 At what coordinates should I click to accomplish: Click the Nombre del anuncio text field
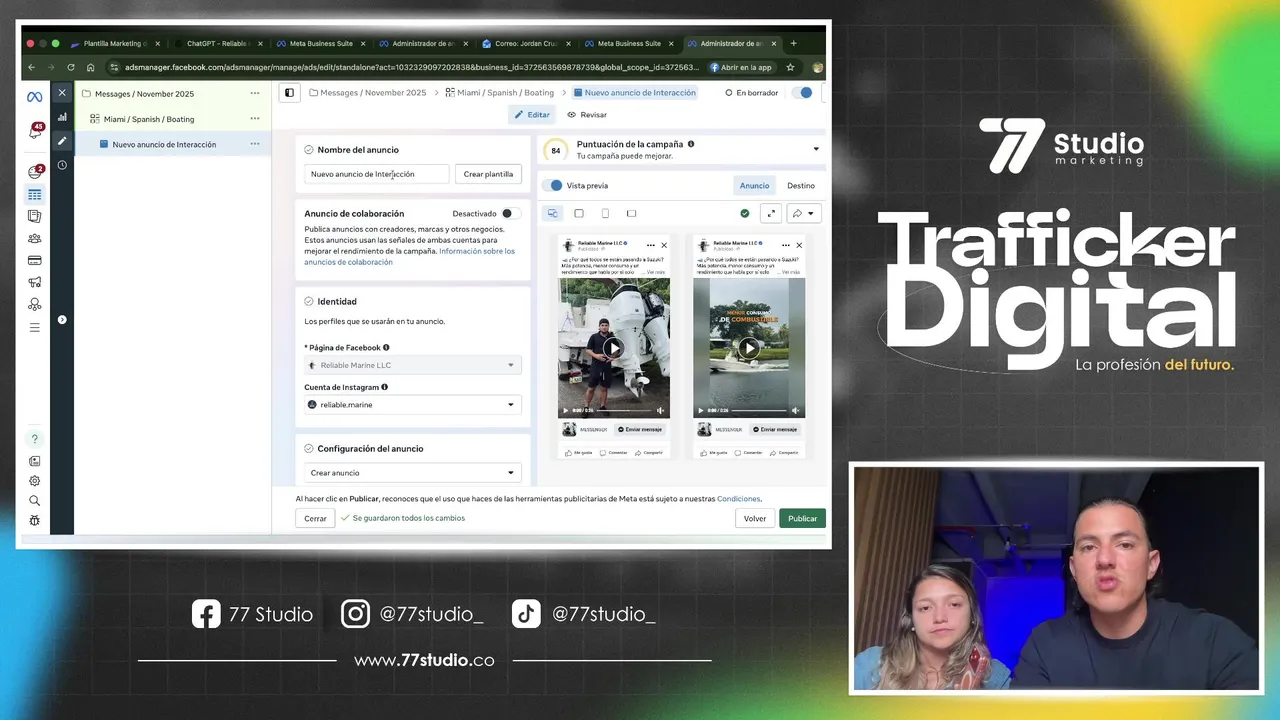click(x=377, y=174)
